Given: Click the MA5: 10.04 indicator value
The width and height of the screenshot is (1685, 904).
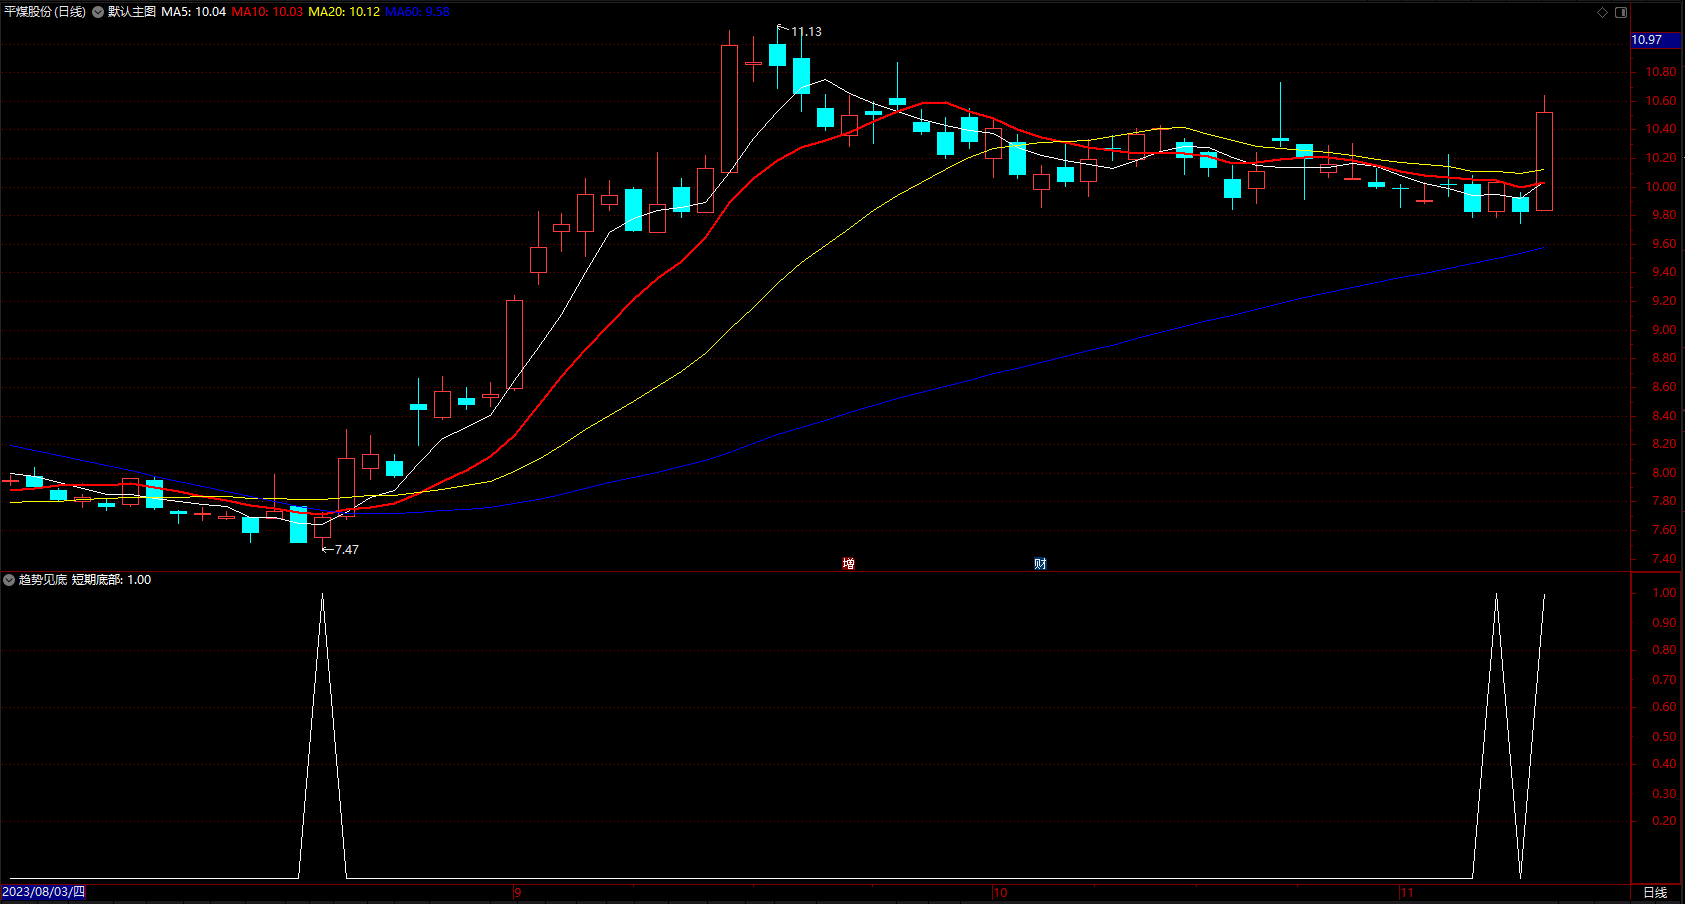Looking at the screenshot, I should [194, 12].
